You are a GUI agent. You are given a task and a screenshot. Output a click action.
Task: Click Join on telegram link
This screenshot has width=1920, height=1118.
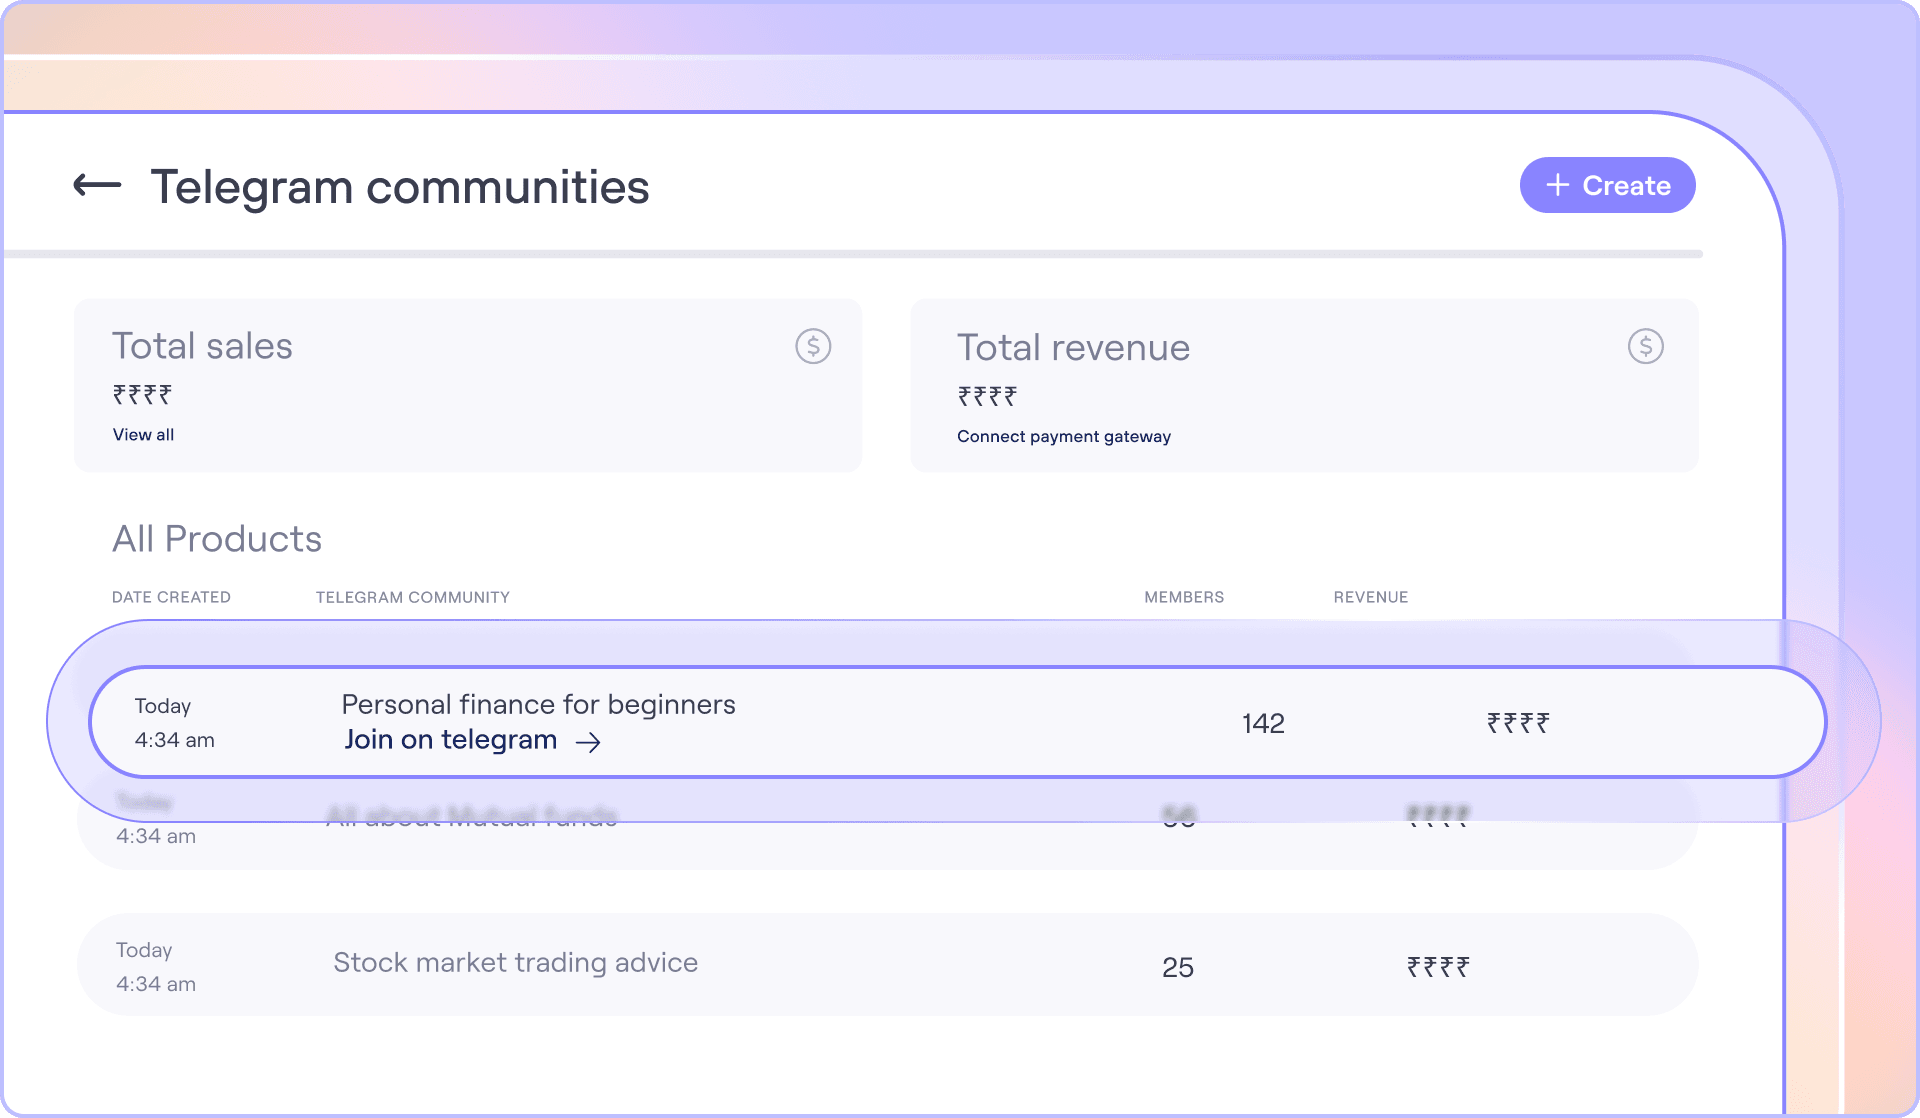pyautogui.click(x=451, y=740)
